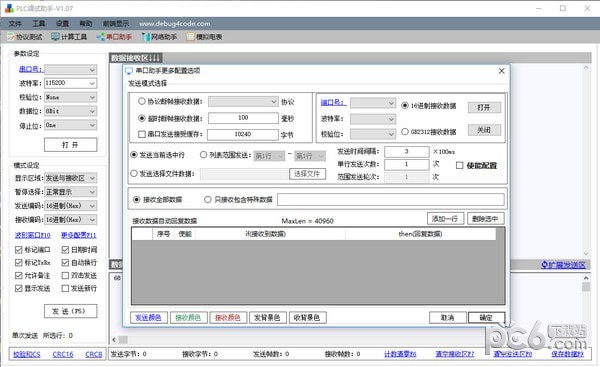
Task: Click the 发送 (F5) button
Action: 71,311
